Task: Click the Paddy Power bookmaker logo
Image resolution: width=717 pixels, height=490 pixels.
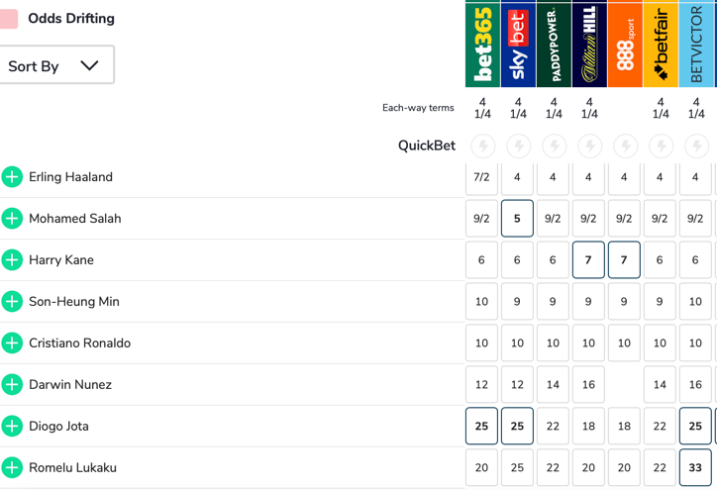Action: coord(553,44)
